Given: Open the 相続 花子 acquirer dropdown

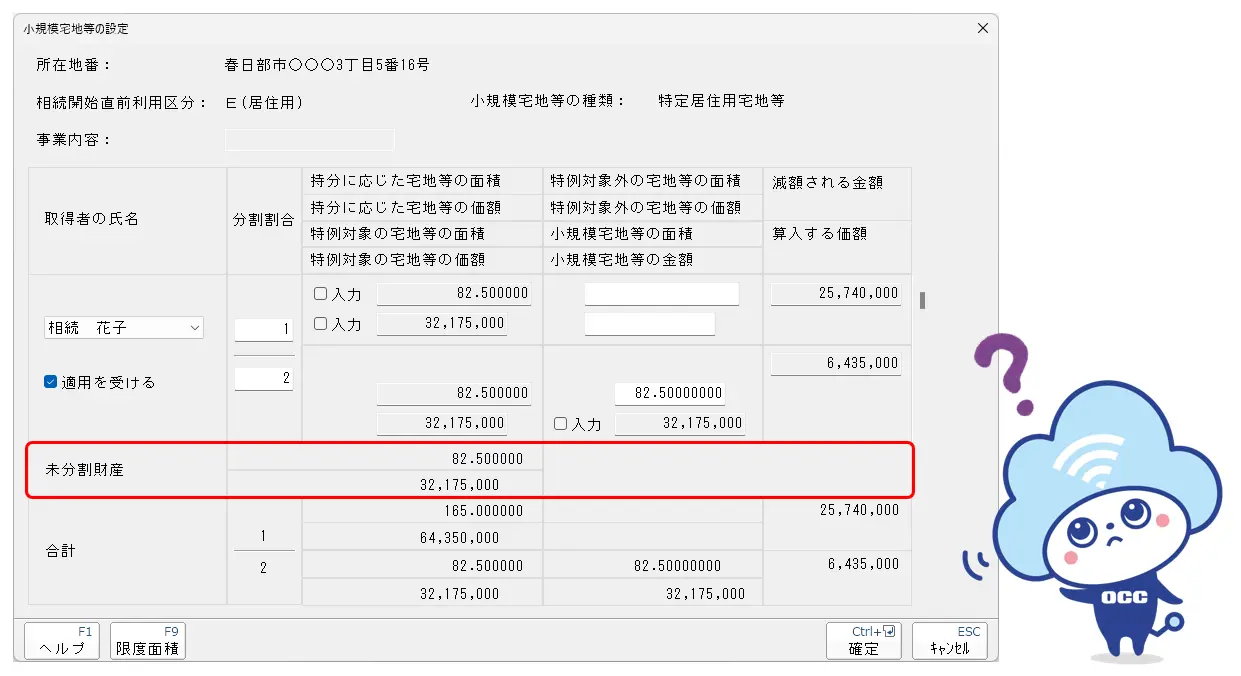Looking at the screenshot, I should [x=124, y=328].
